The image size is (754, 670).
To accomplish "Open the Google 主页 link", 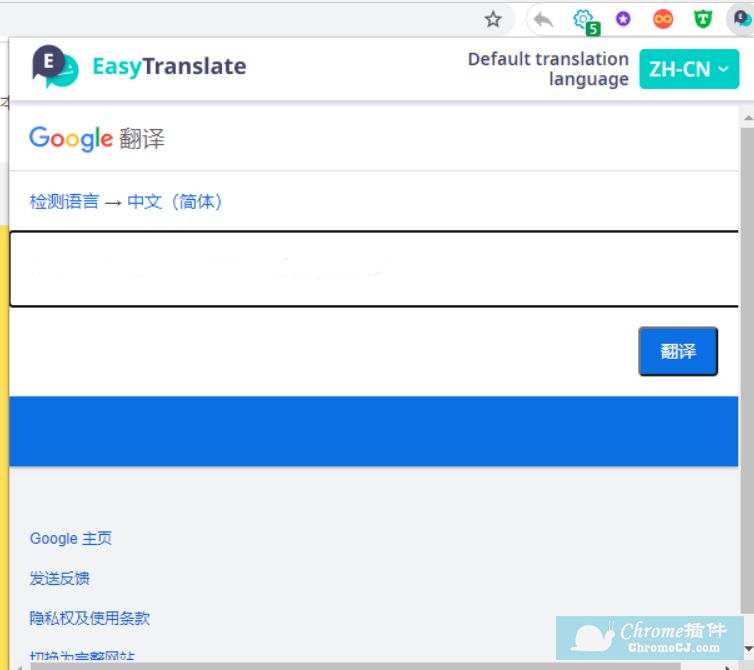I will click(71, 538).
